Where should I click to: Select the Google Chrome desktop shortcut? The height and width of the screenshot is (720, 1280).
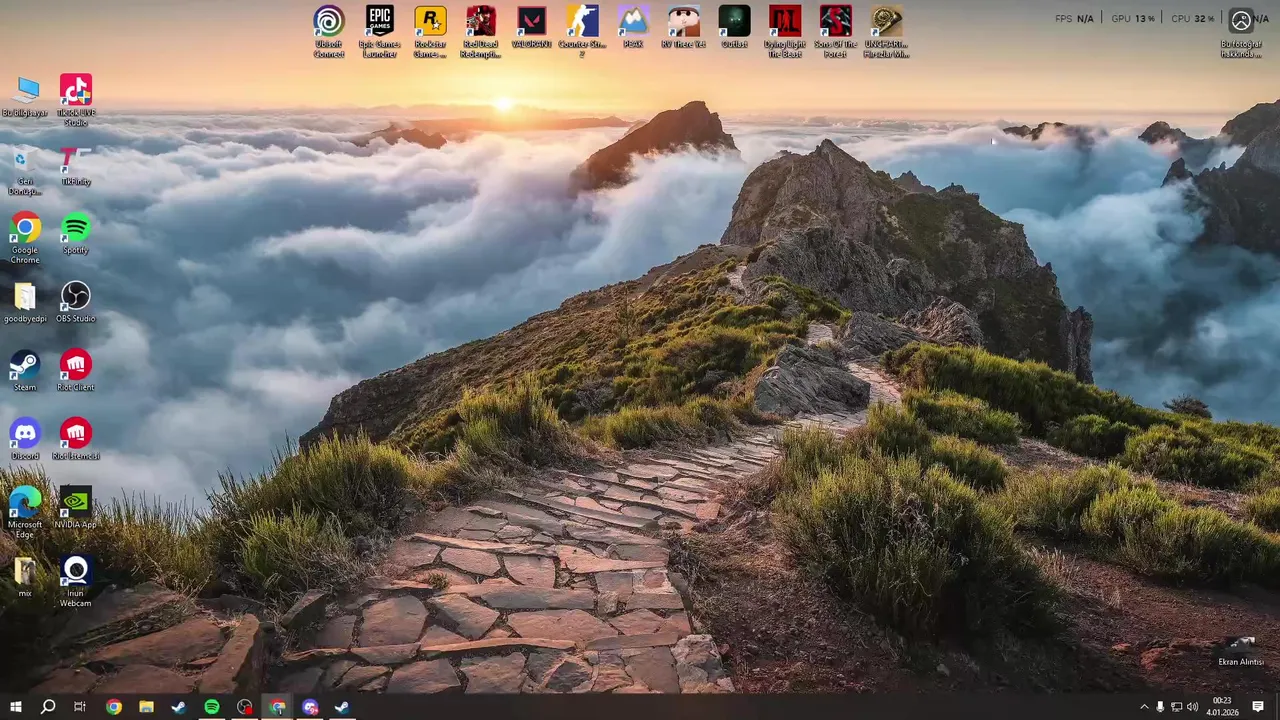click(25, 239)
